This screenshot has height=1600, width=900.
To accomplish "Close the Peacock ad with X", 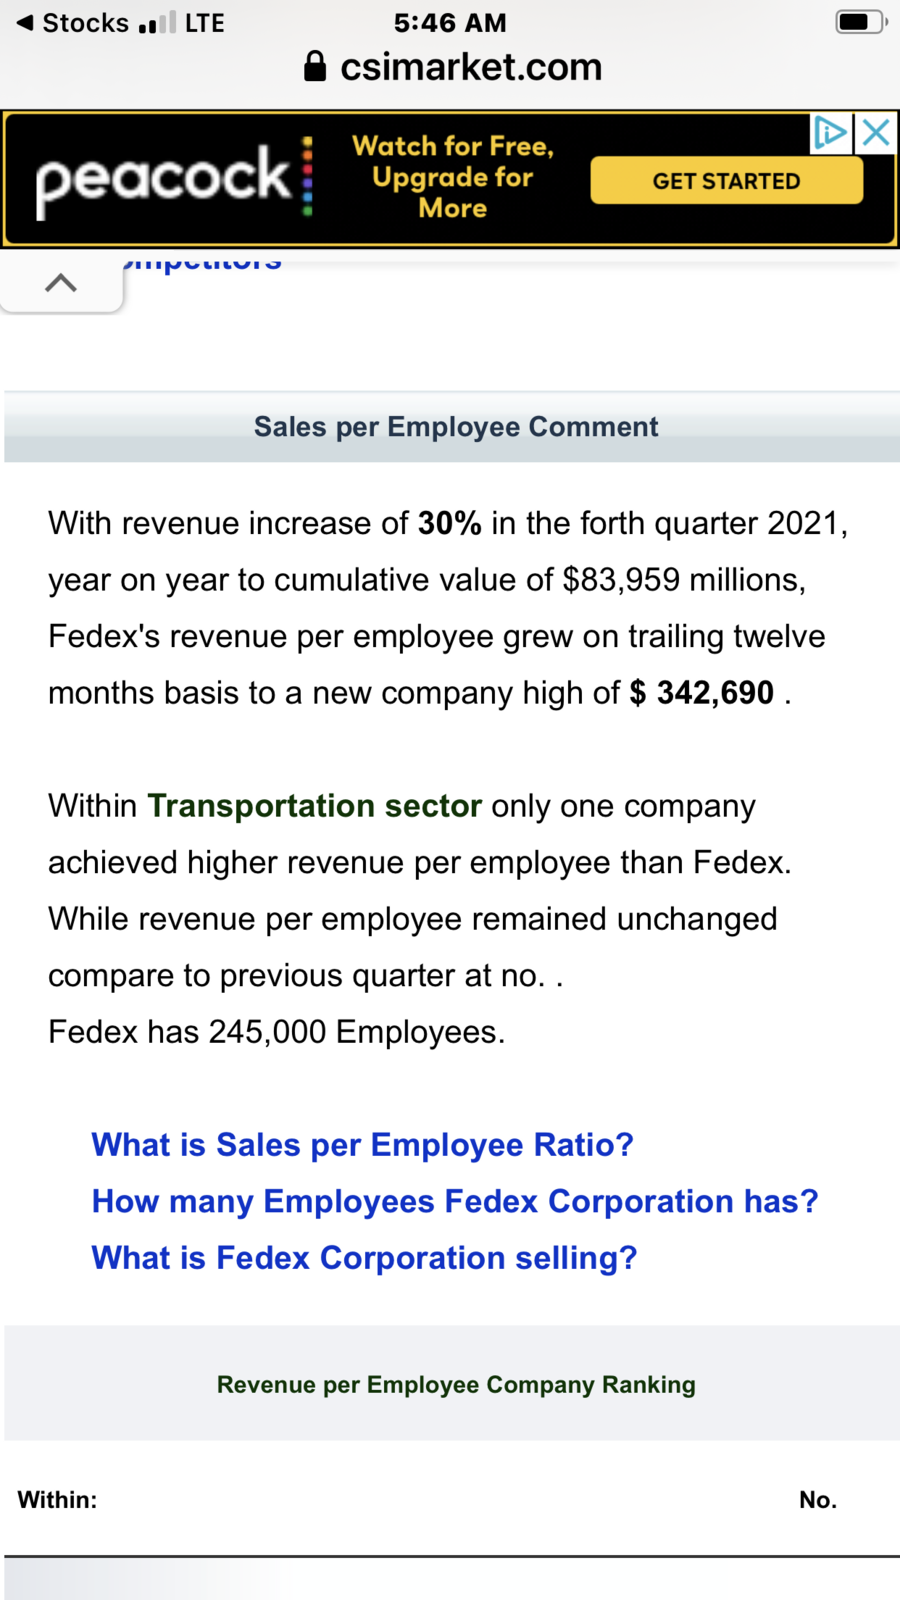I will 876,132.
